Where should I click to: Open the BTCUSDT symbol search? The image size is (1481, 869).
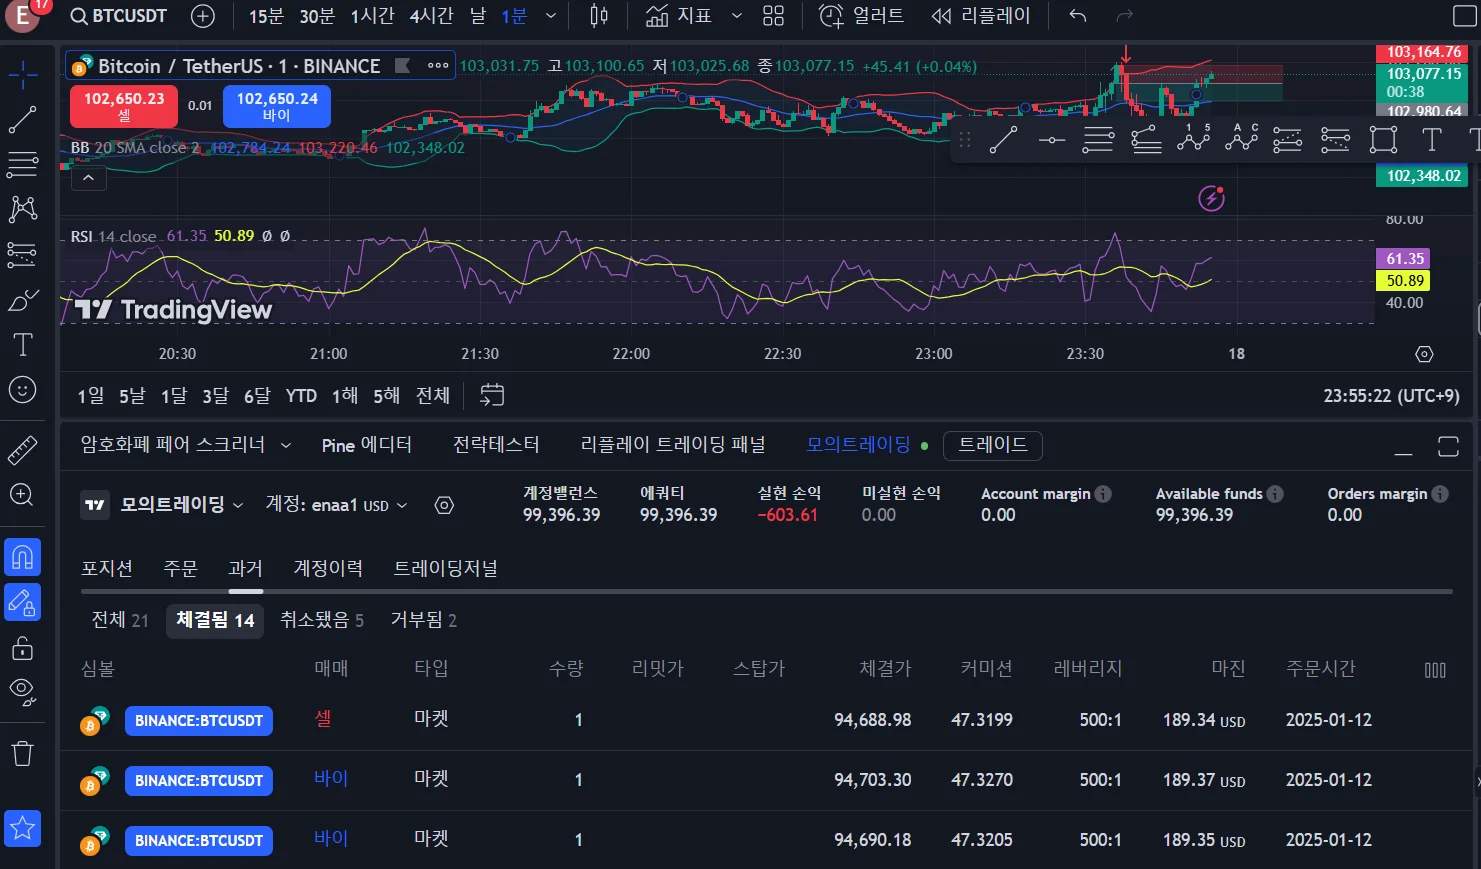tap(119, 16)
